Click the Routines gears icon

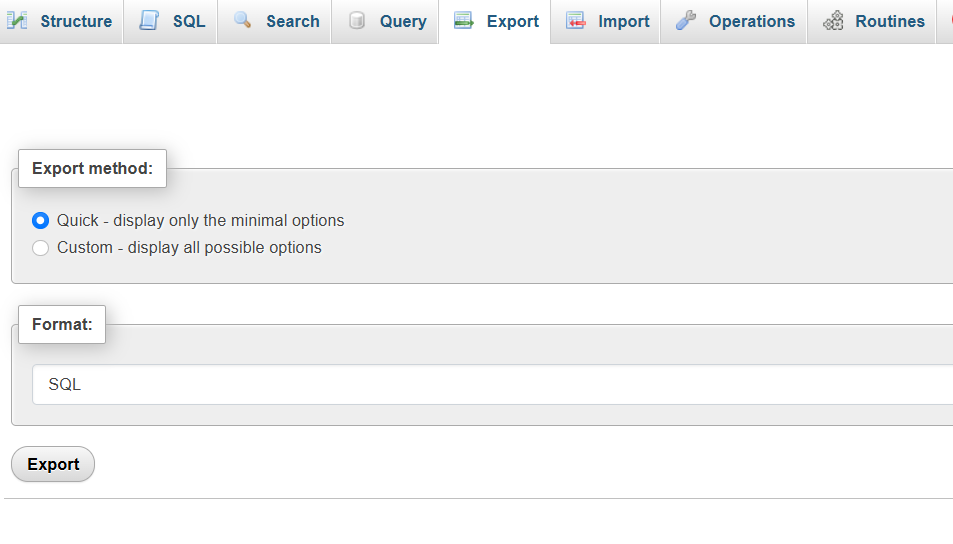tap(833, 21)
